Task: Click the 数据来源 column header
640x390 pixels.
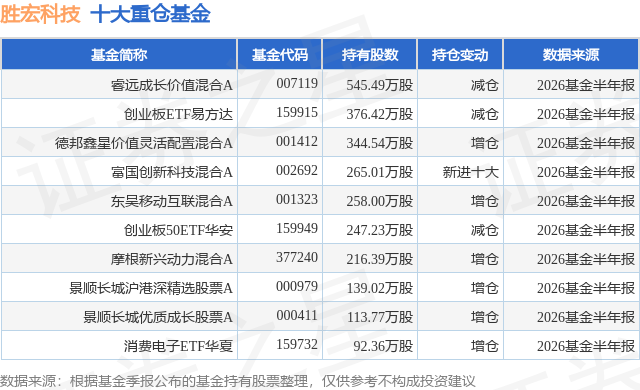Action: pos(571,54)
